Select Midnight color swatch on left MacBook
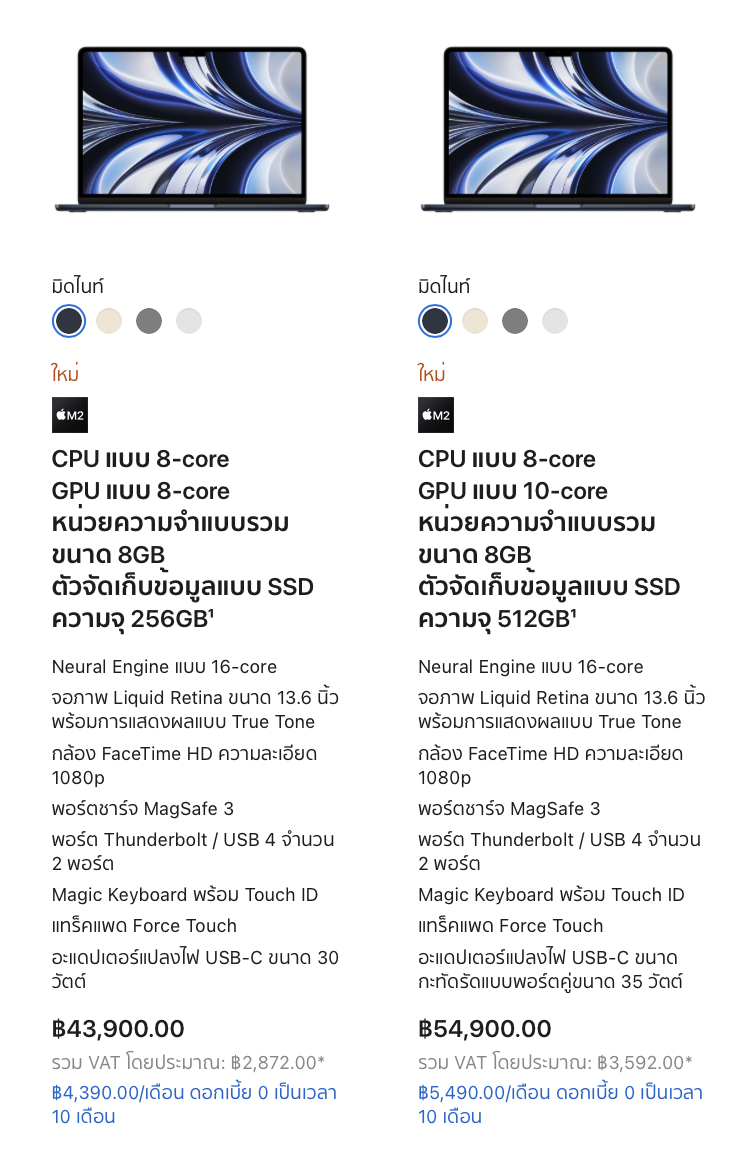 click(x=69, y=321)
